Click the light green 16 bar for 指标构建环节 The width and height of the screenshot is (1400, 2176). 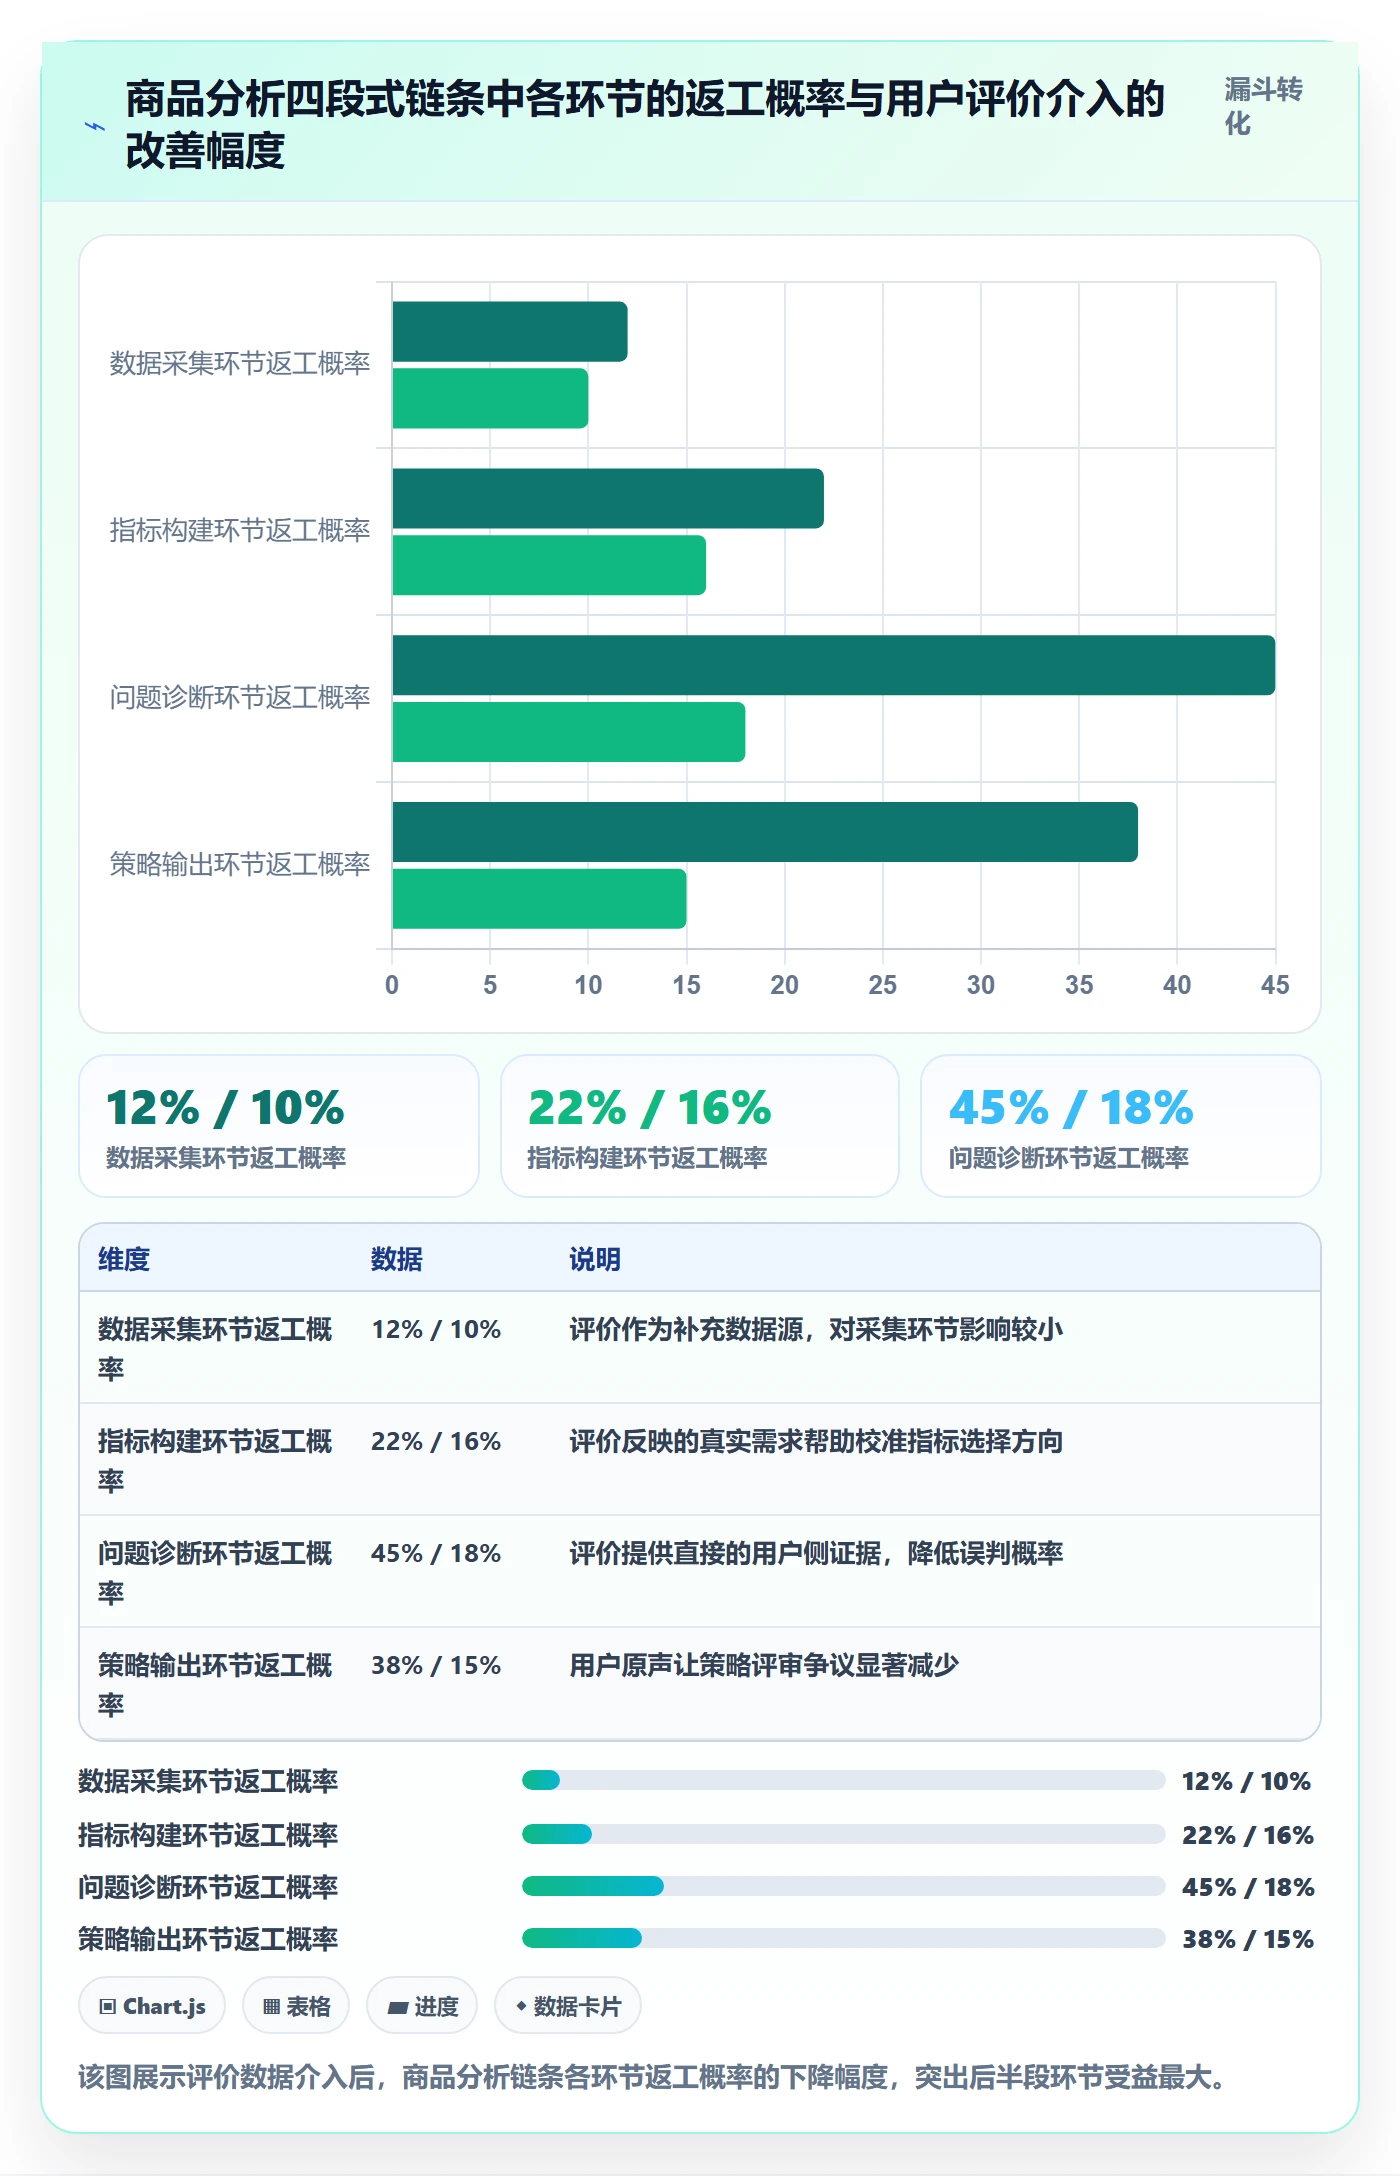click(x=549, y=565)
